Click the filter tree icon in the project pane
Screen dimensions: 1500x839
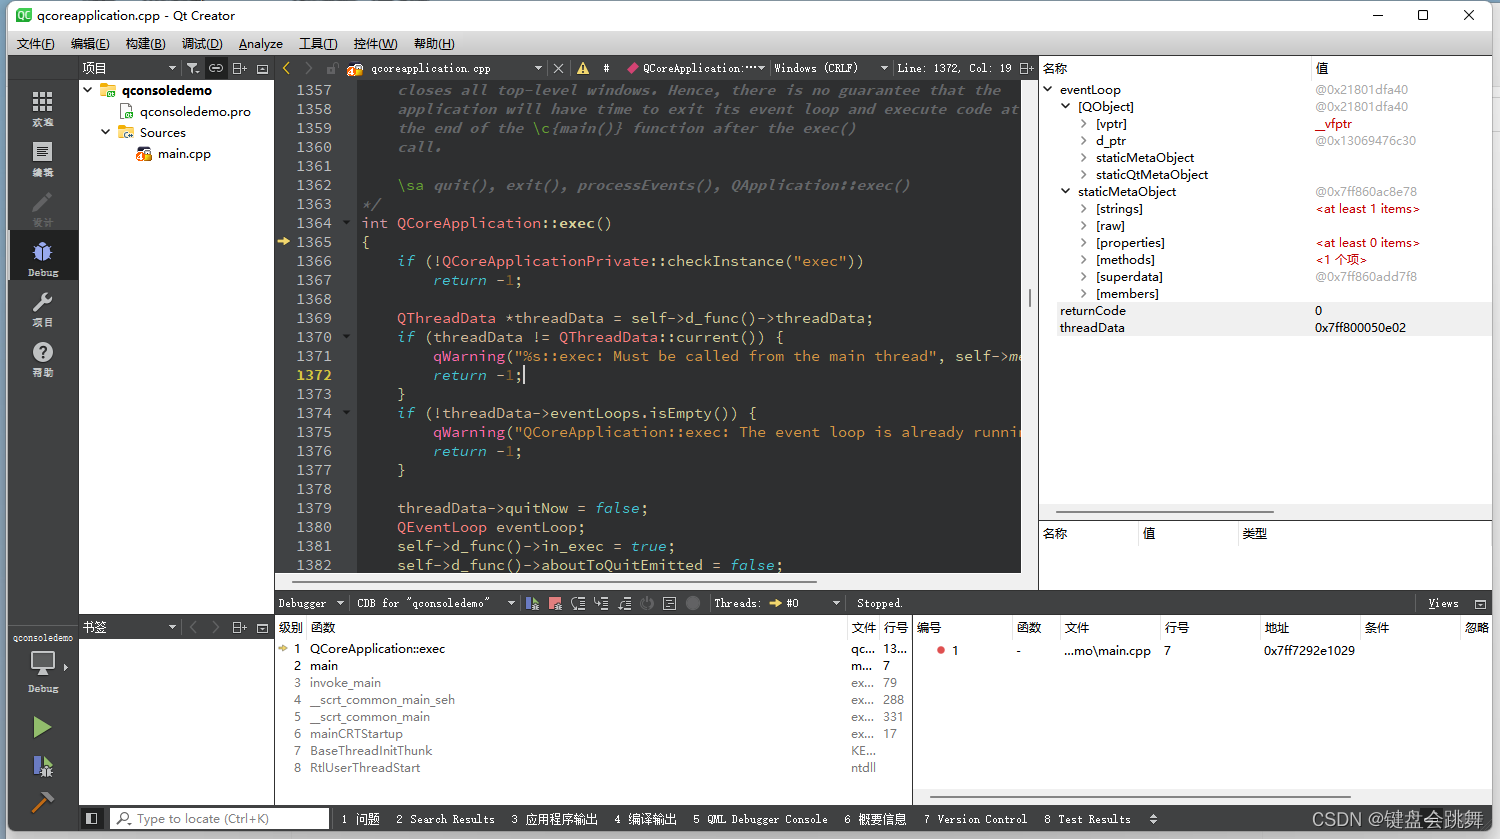click(x=192, y=68)
